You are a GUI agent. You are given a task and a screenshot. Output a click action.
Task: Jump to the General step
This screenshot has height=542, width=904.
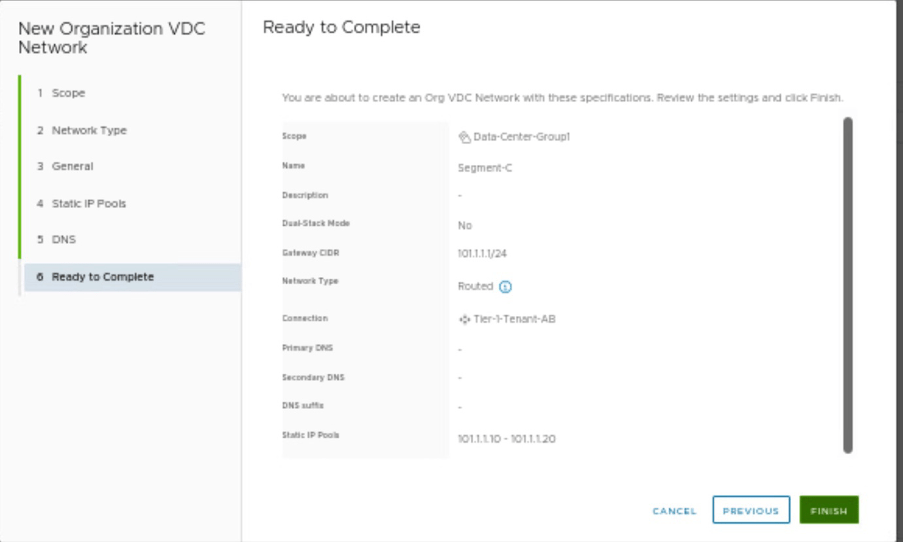72,166
